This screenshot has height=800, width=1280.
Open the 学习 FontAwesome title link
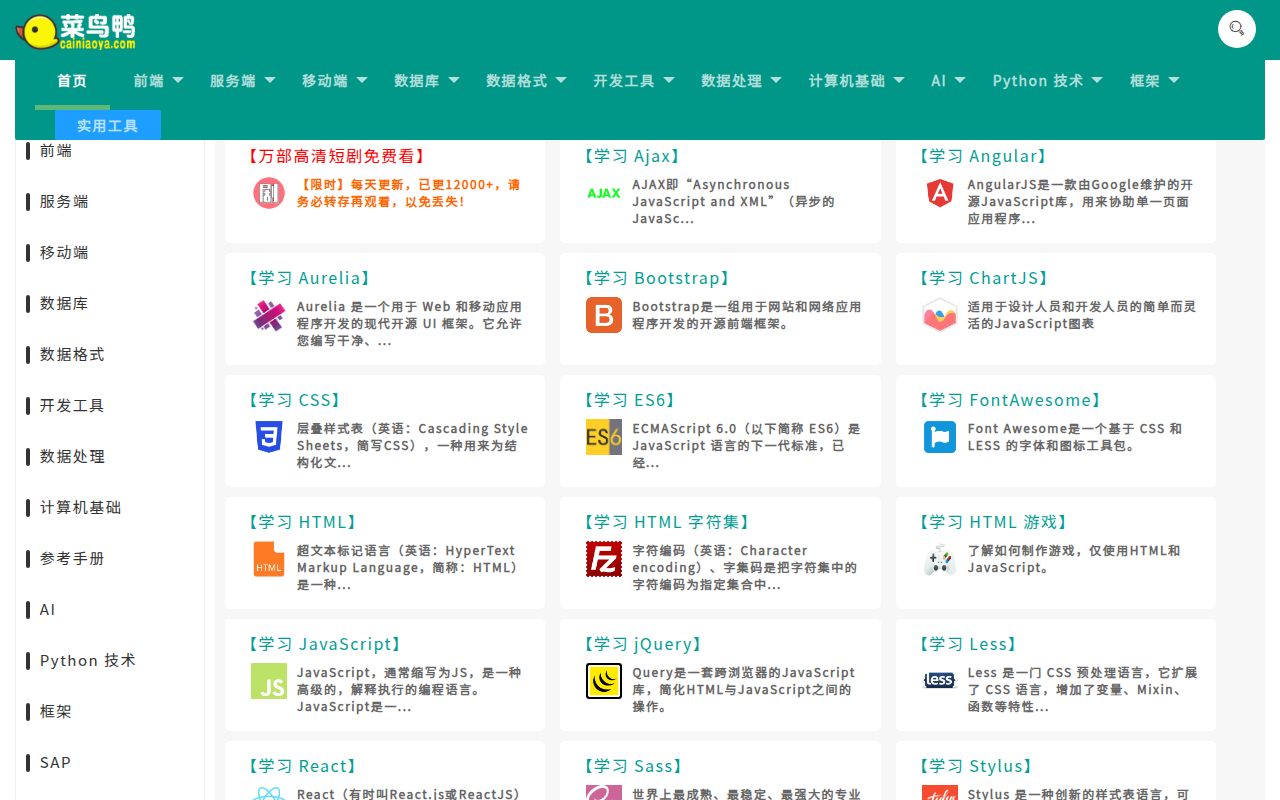[1010, 400]
